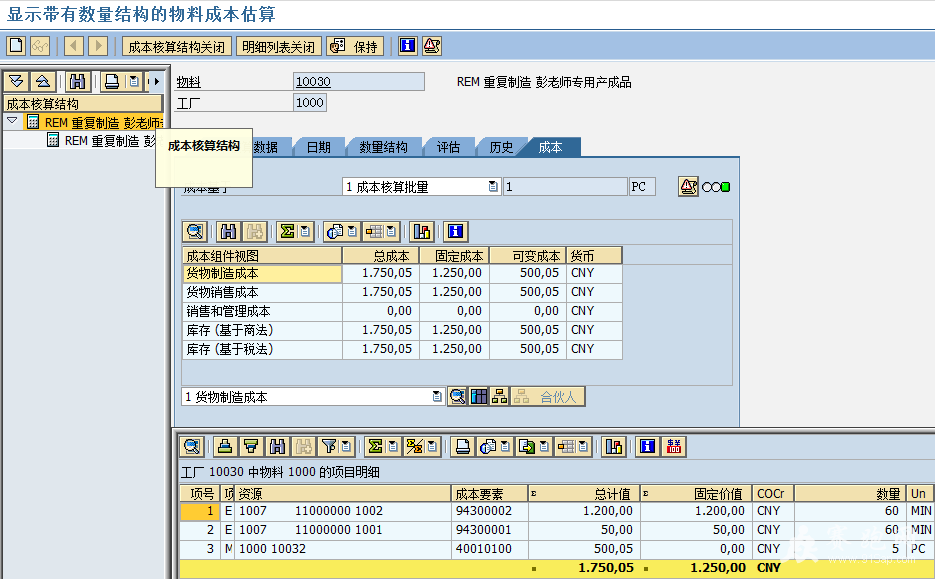The image size is (935, 579).
Task: Click the binoculars find icon in costing structure panel
Action: coord(78,81)
